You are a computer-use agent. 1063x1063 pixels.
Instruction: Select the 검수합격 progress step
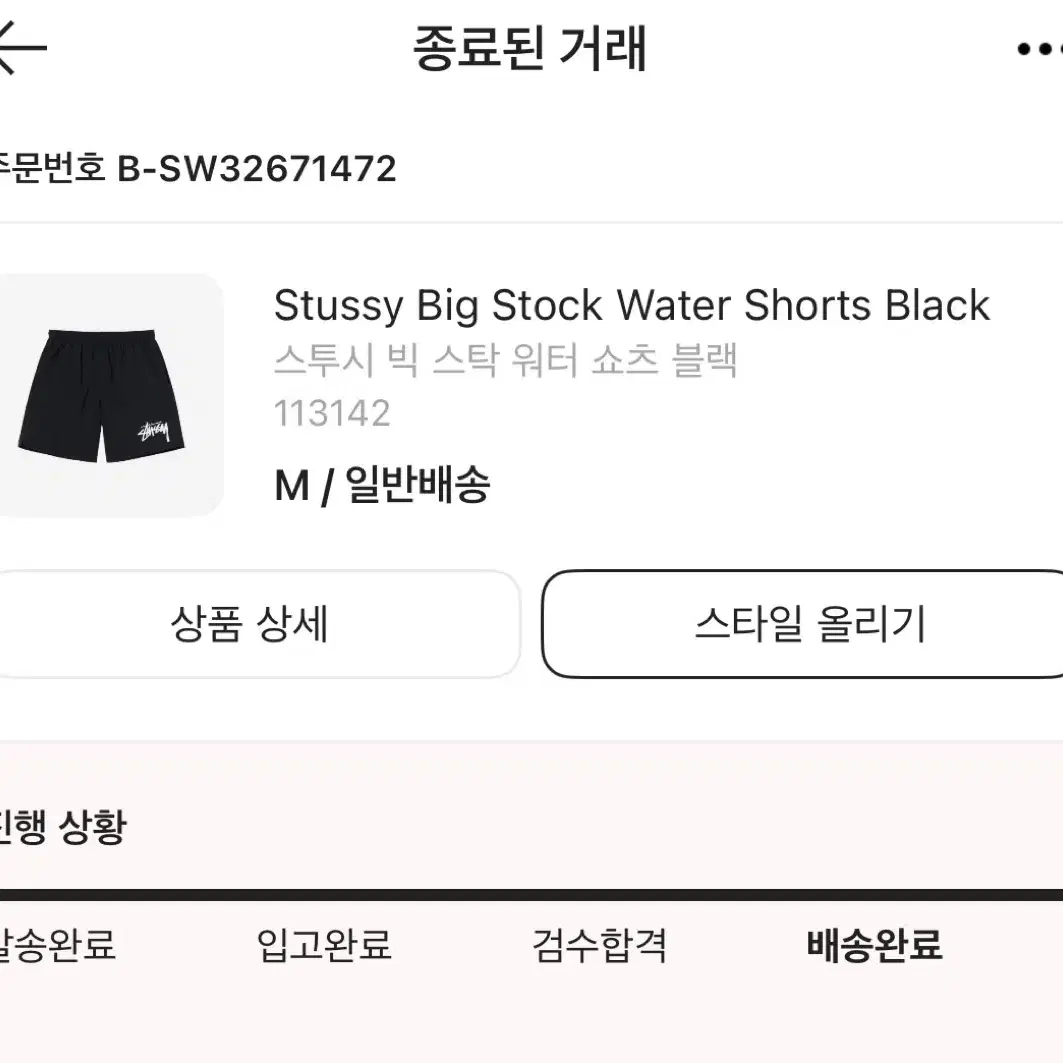599,945
